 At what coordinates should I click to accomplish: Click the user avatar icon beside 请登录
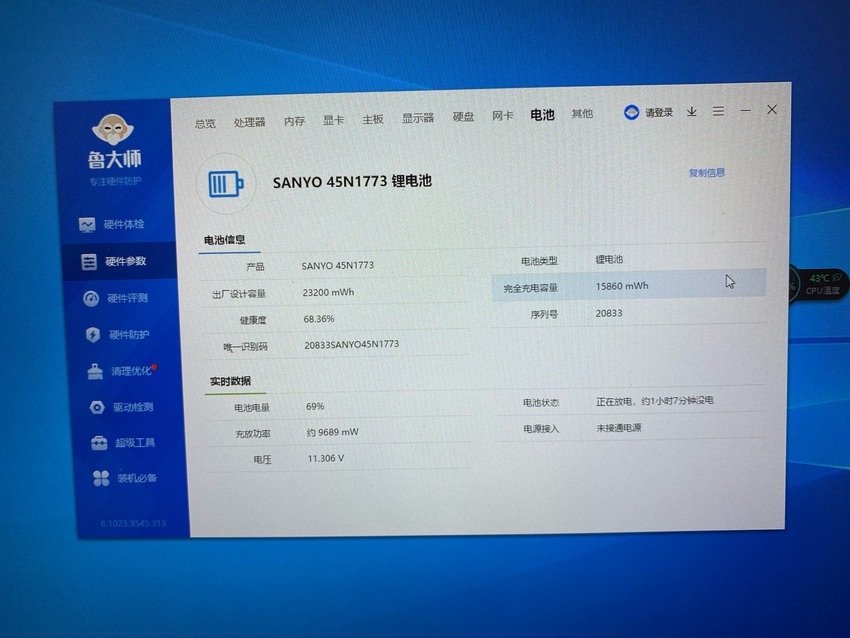(x=632, y=113)
